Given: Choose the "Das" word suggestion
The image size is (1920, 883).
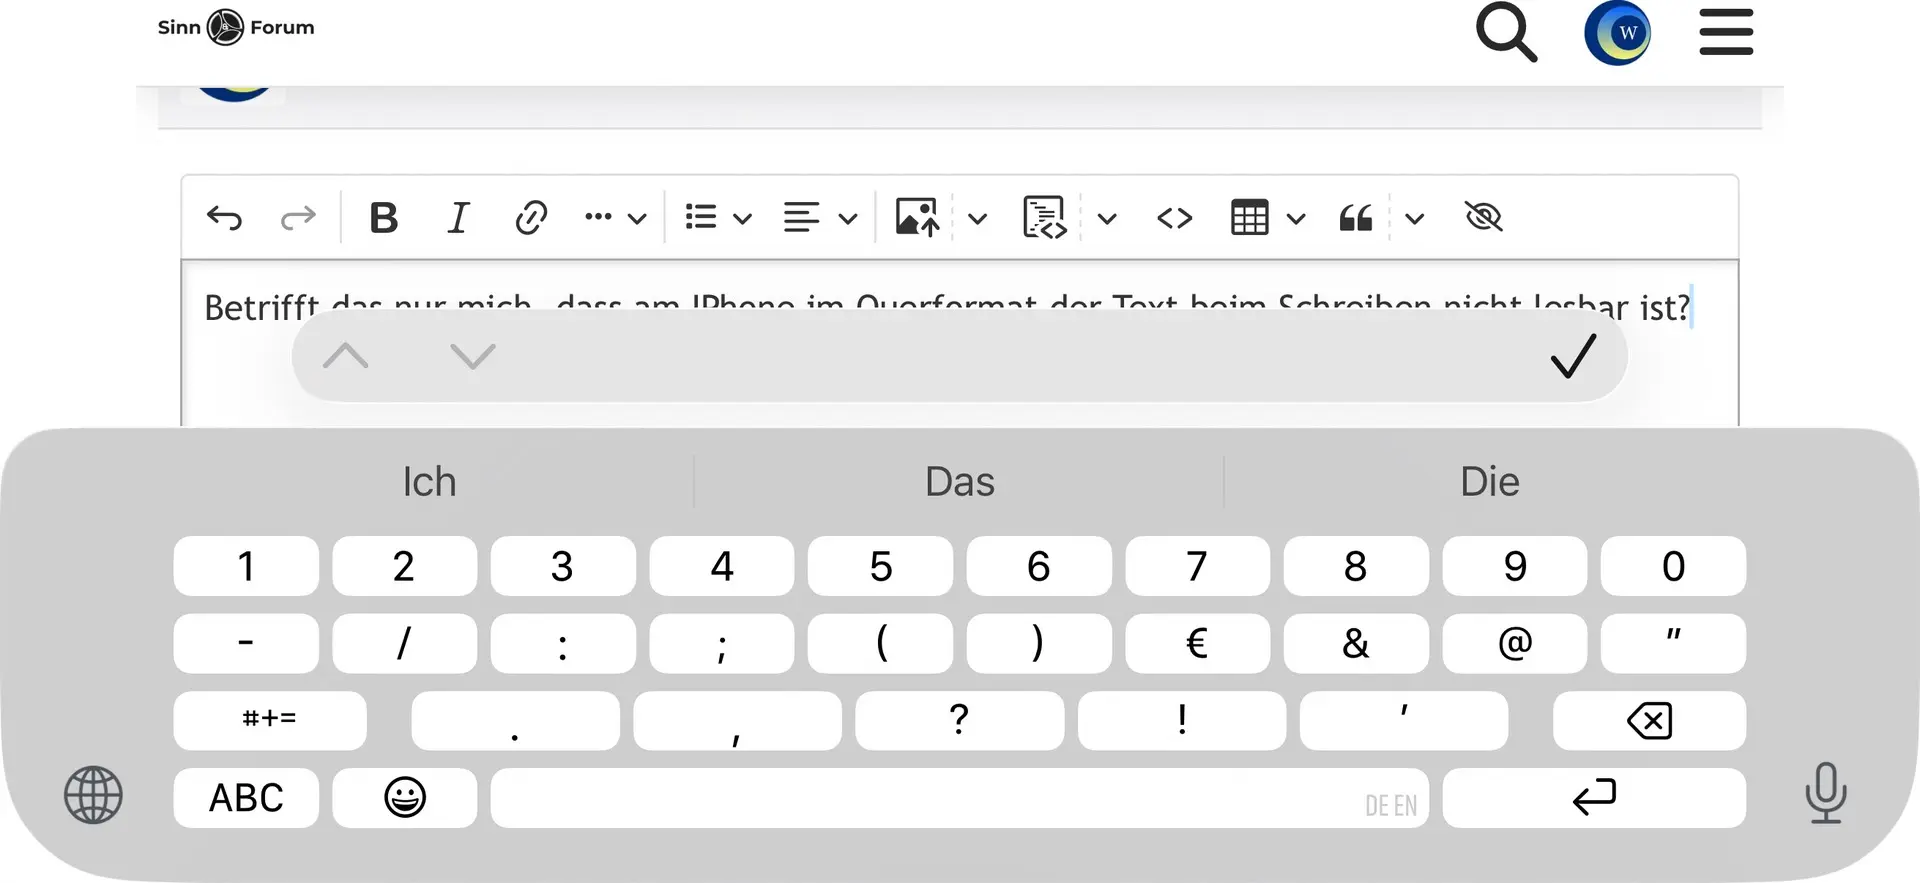Looking at the screenshot, I should point(959,482).
